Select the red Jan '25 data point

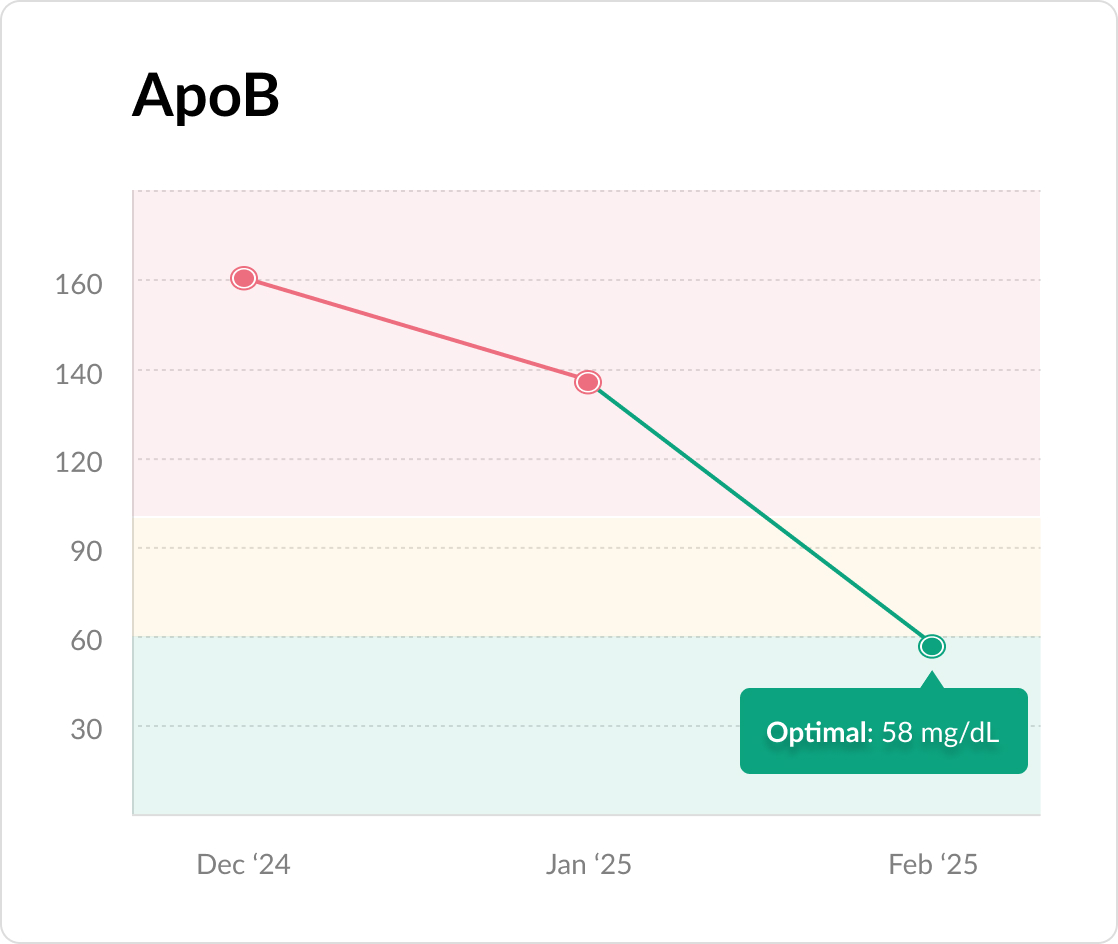(588, 382)
